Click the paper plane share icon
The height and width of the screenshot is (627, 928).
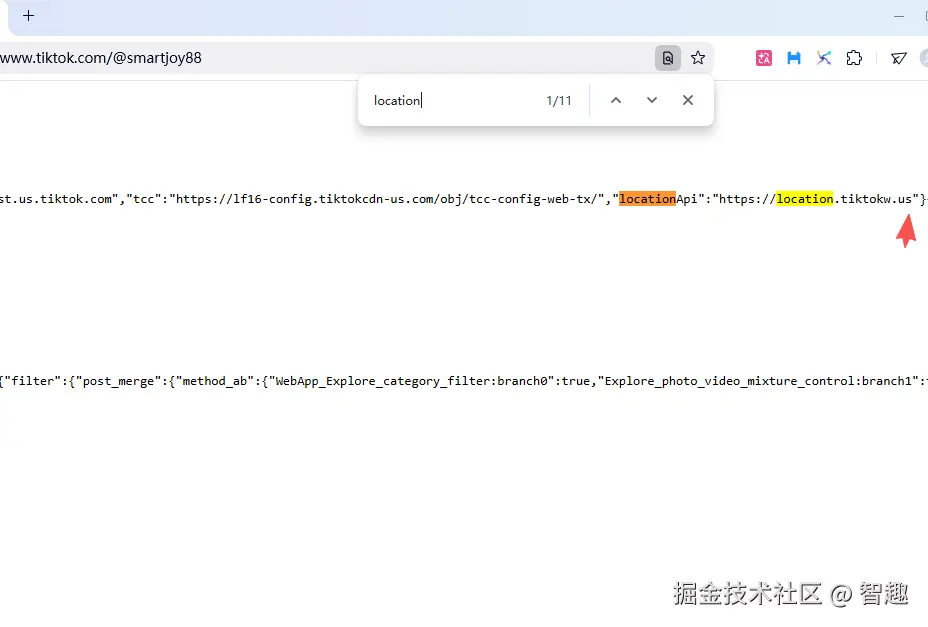[x=899, y=58]
